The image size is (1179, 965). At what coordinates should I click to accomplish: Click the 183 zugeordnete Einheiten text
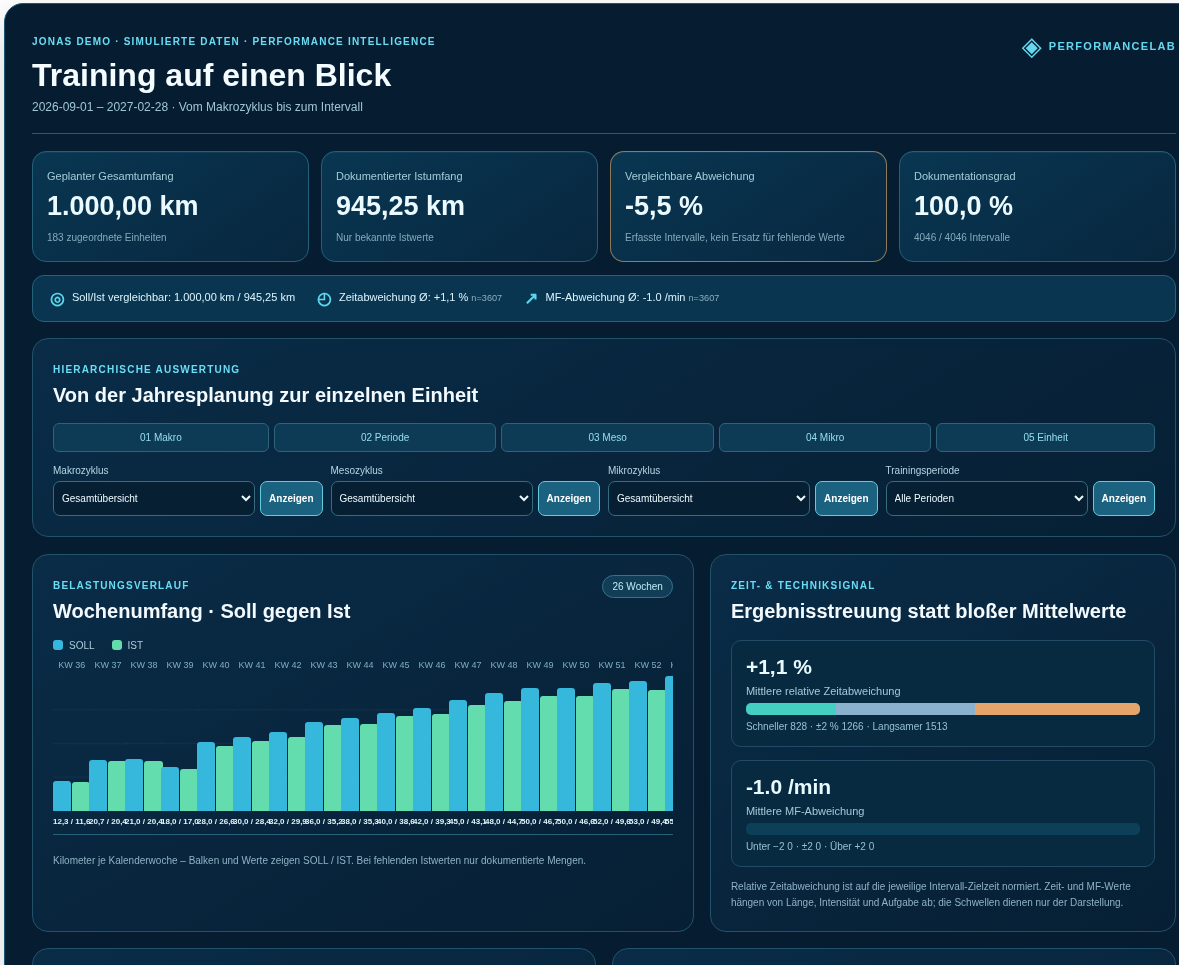pyautogui.click(x=107, y=238)
